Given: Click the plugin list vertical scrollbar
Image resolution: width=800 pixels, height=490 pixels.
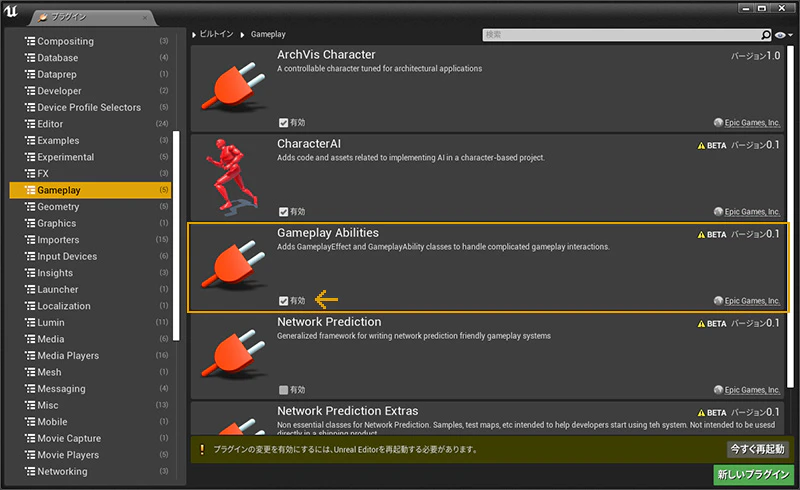Looking at the screenshot, I should pos(790,217).
